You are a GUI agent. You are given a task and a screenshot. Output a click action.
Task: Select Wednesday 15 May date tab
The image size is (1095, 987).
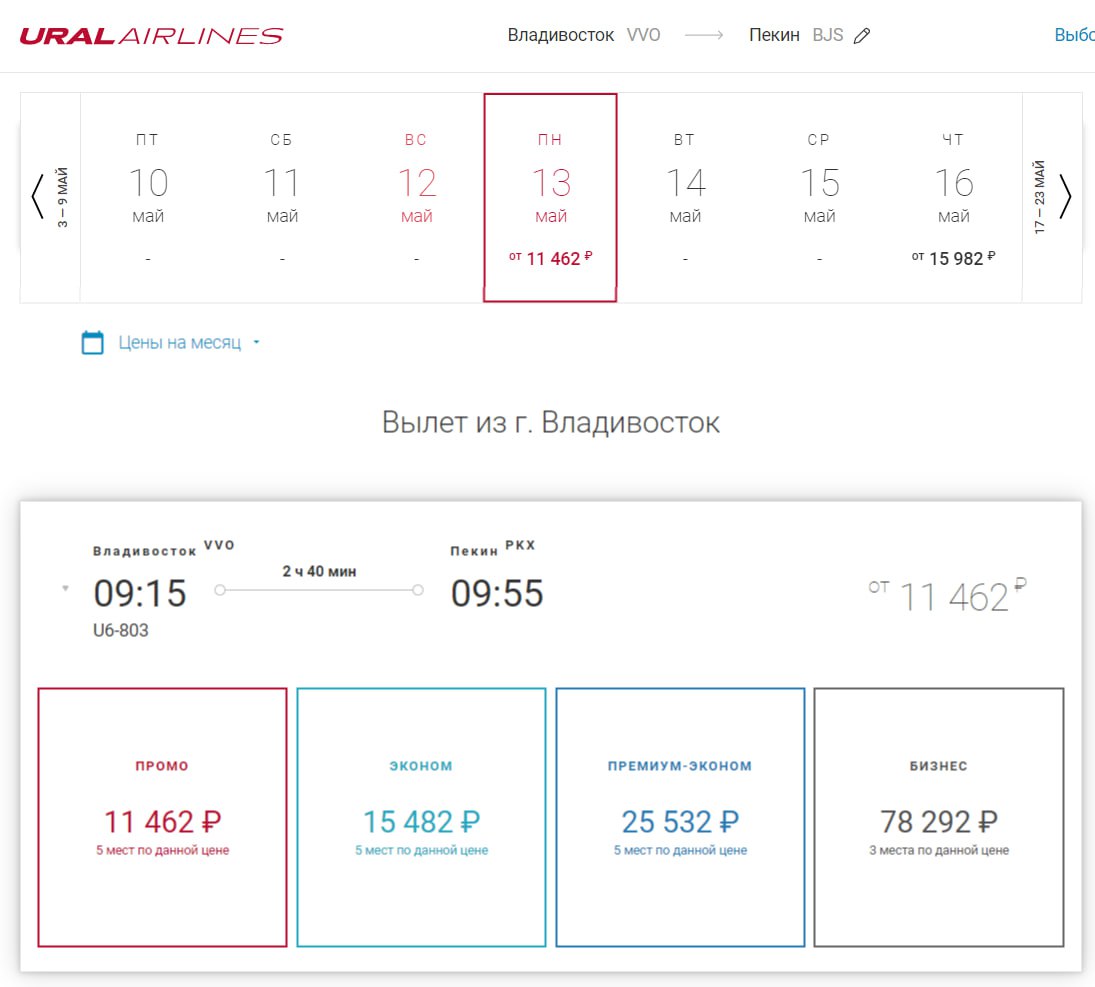[x=819, y=197]
